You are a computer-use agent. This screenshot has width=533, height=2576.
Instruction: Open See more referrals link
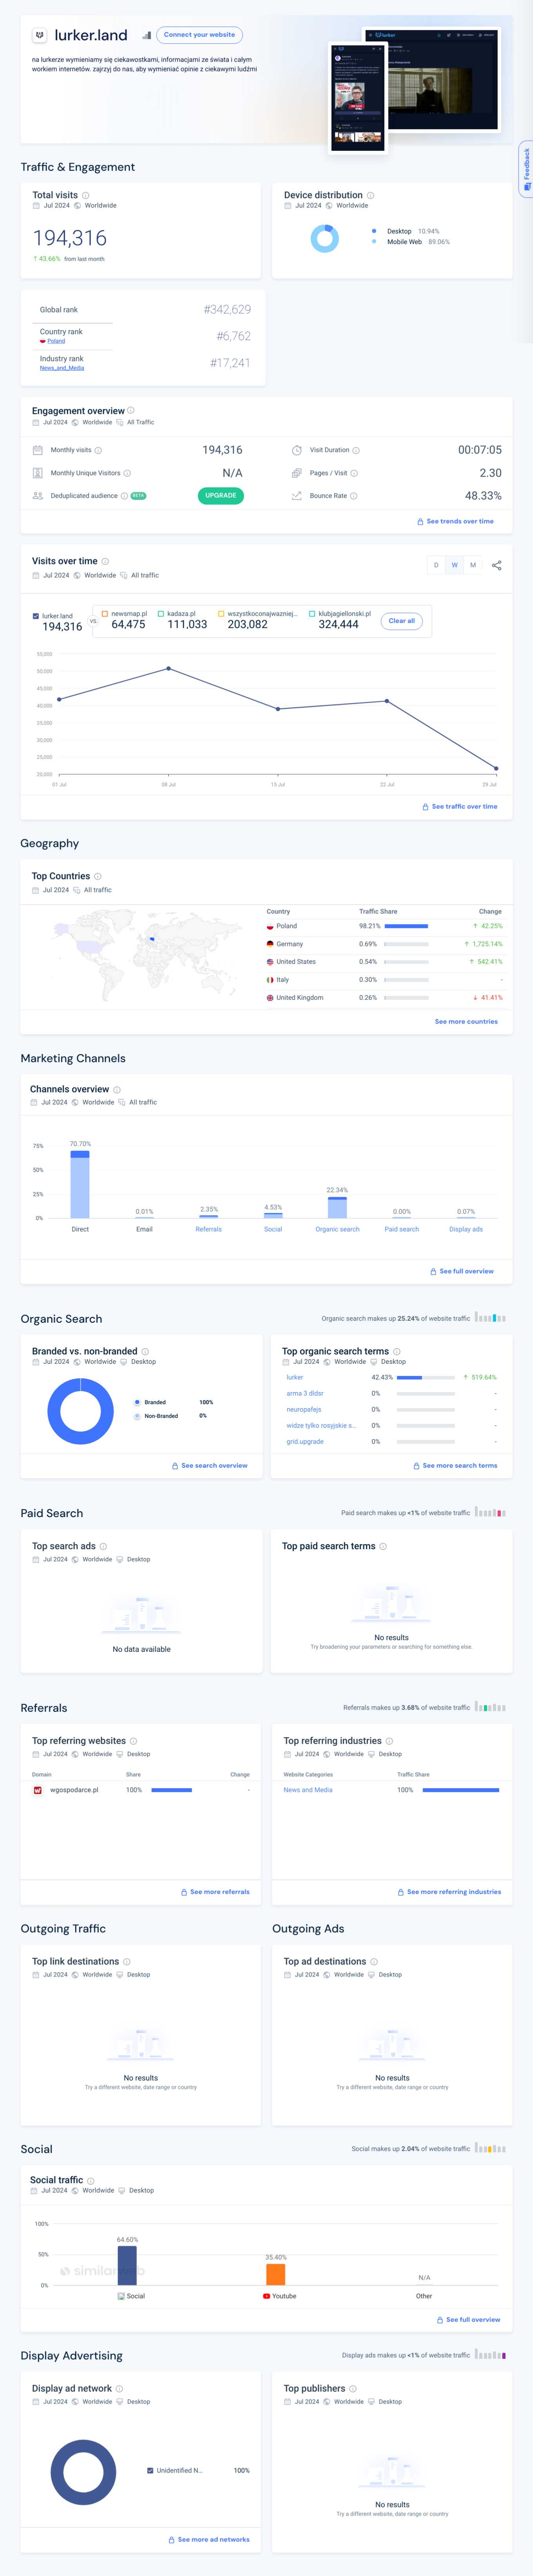click(215, 1892)
